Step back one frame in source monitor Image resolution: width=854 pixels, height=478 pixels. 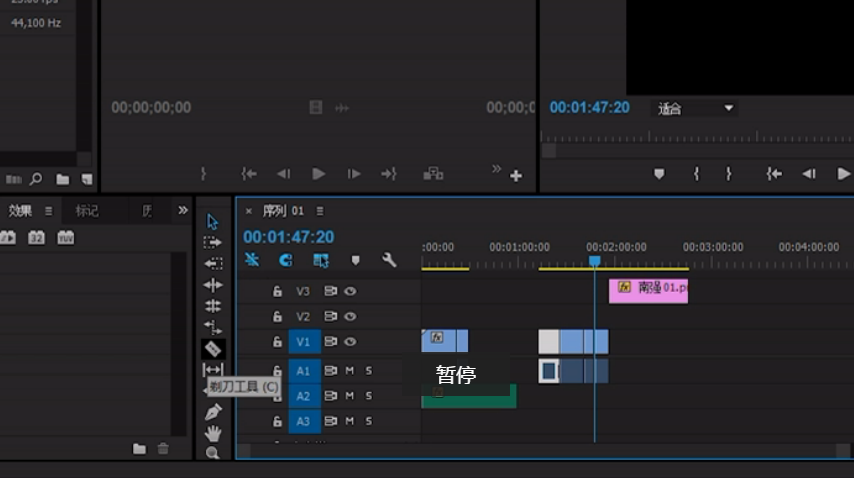pos(284,174)
